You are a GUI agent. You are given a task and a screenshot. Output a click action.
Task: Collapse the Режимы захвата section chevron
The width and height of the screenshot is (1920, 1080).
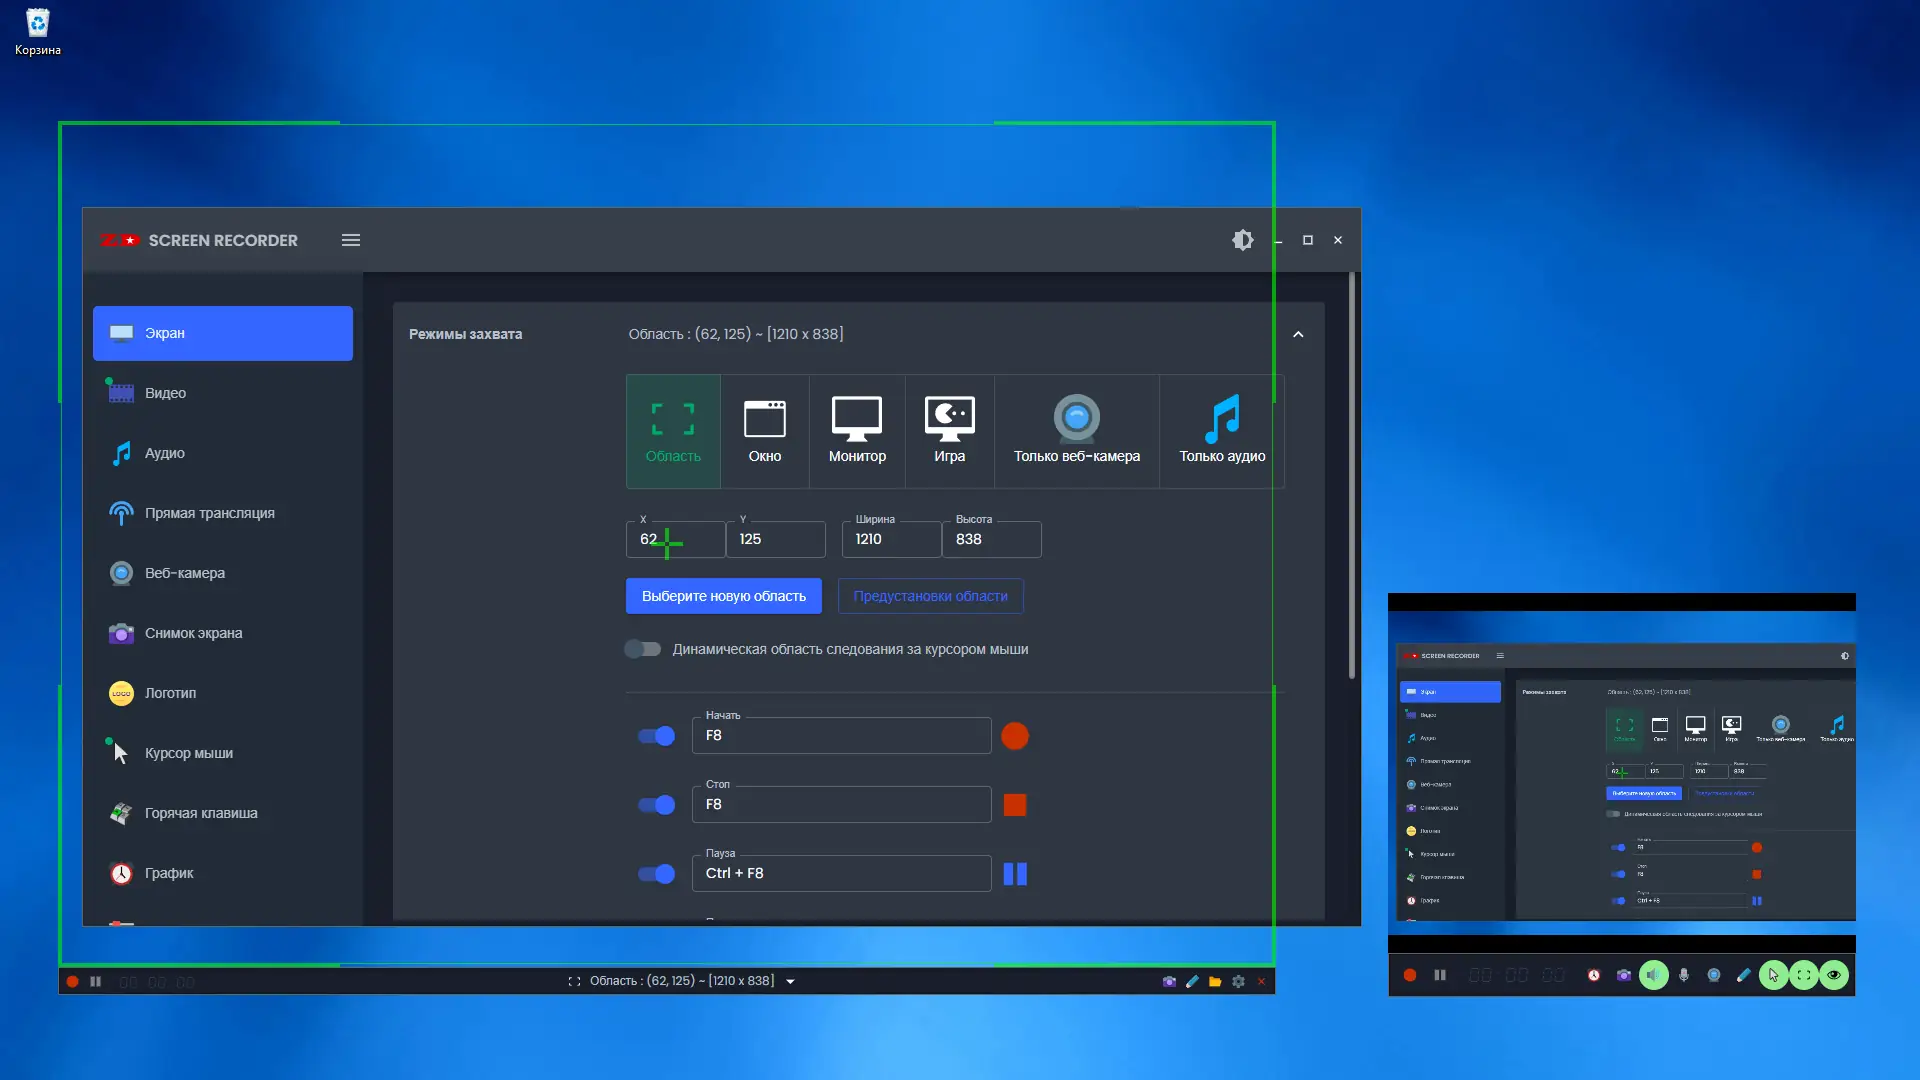pos(1298,335)
